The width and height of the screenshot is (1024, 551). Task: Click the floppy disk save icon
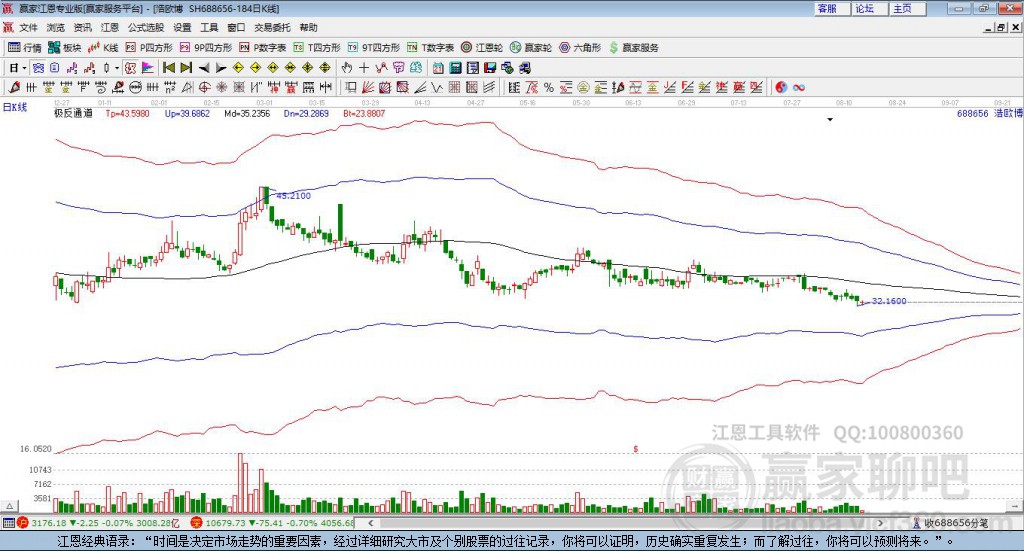pos(490,68)
